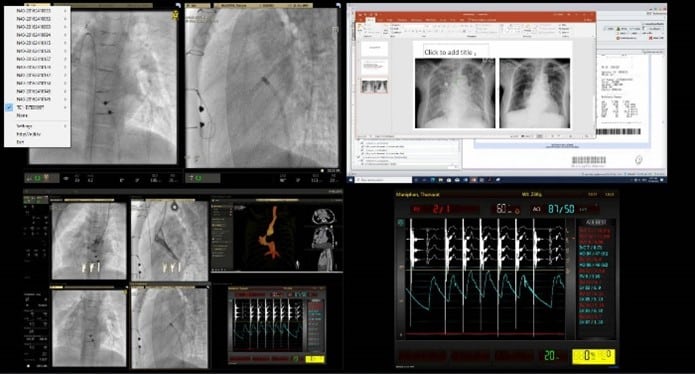Open the upper-right small fluoroscopy frame

(x=169, y=241)
